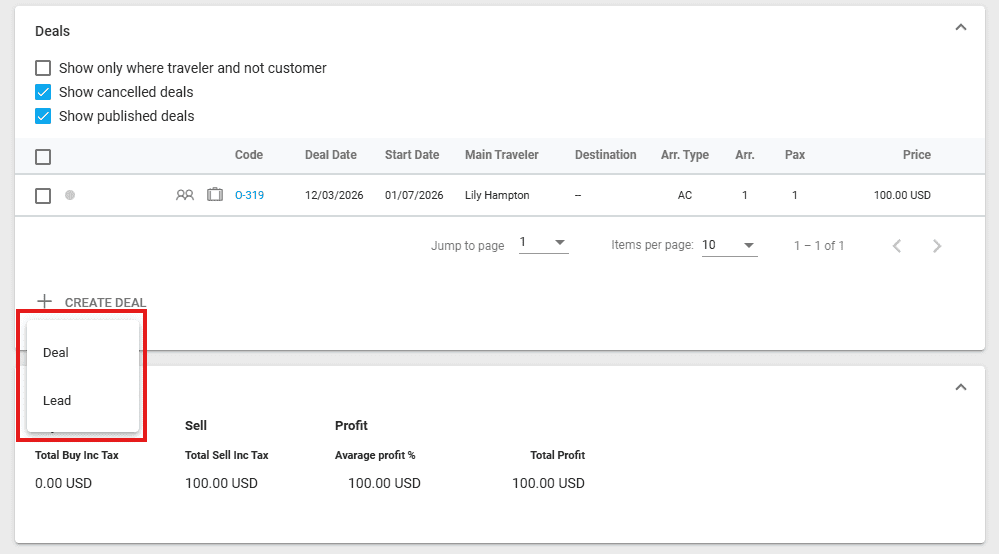Viewport: 999px width, 554px height.
Task: Click the plus icon beside Create Deal
Action: tap(44, 301)
